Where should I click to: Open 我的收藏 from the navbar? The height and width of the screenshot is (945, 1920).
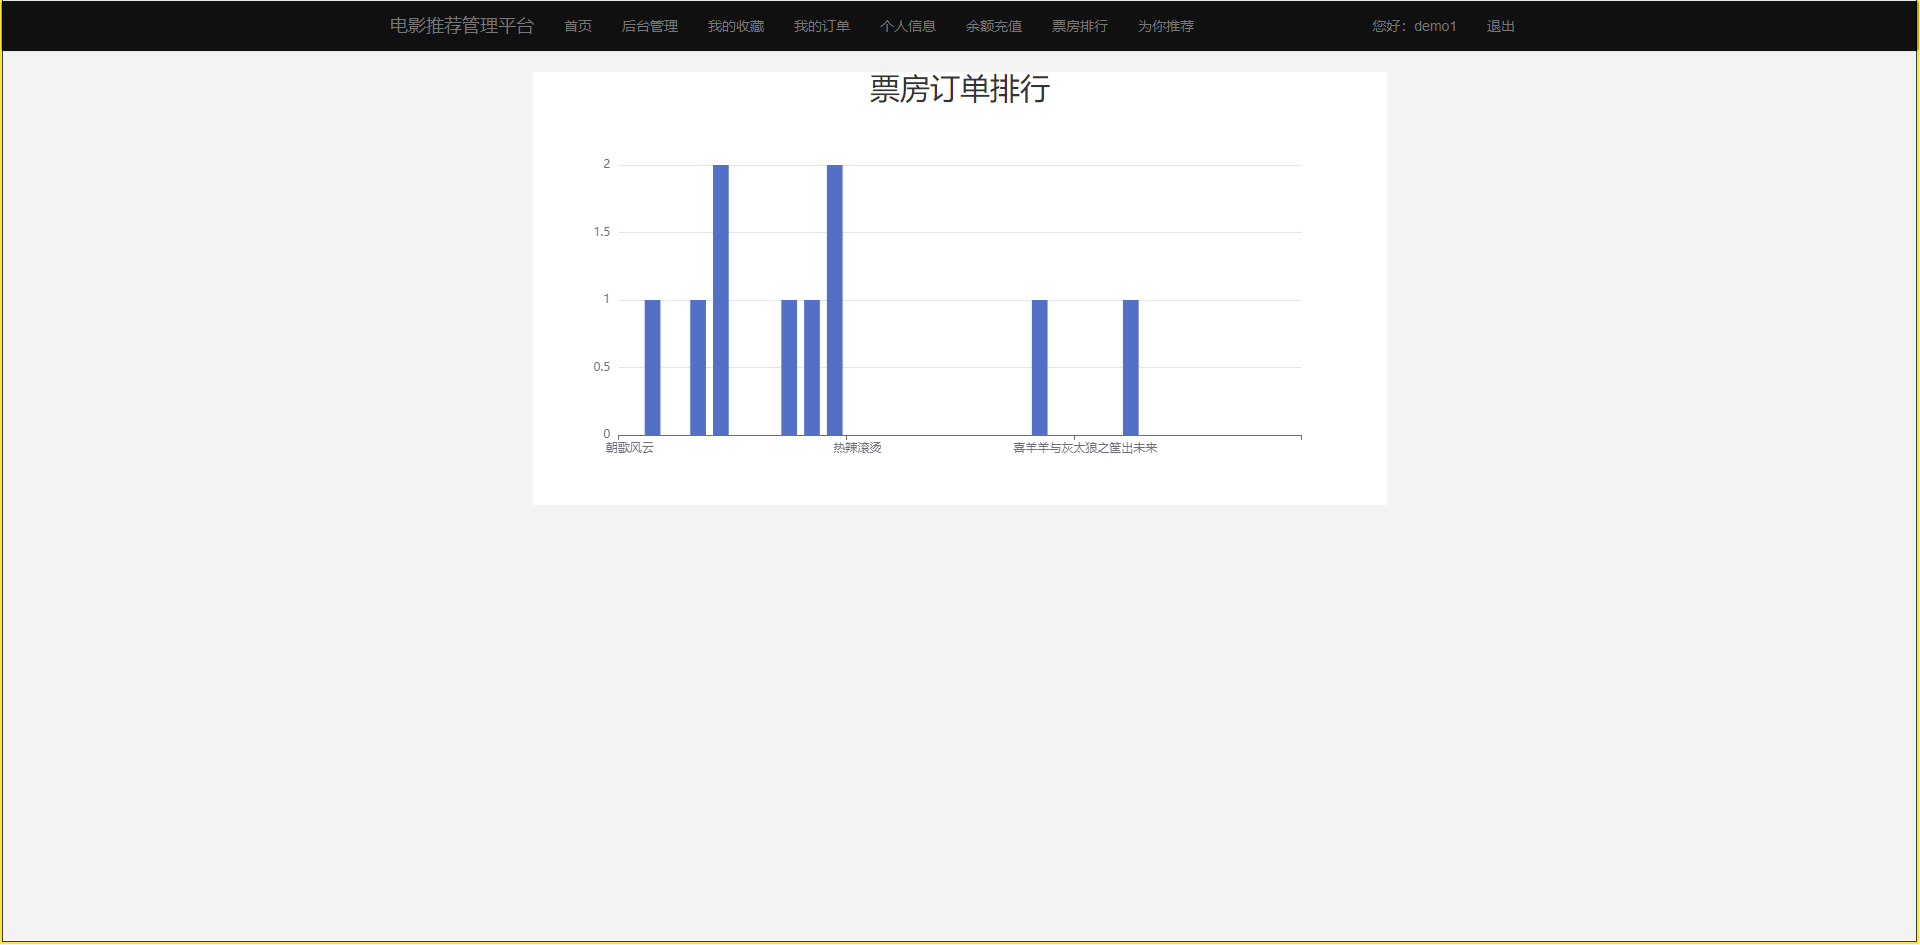point(736,26)
